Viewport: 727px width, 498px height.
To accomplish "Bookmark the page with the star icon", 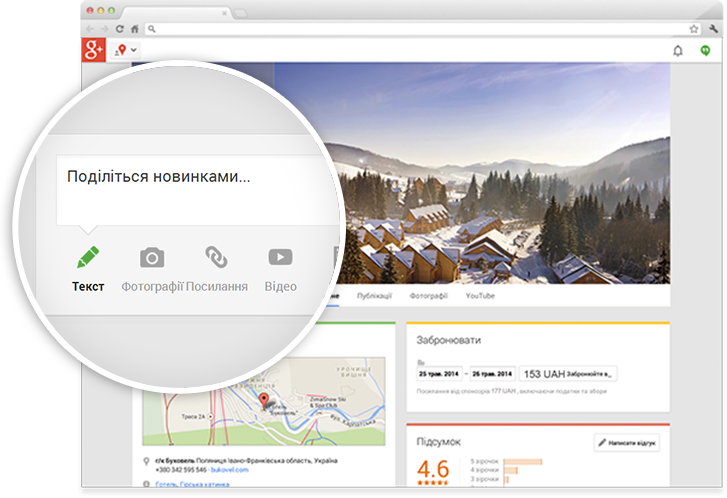I will tap(694, 29).
